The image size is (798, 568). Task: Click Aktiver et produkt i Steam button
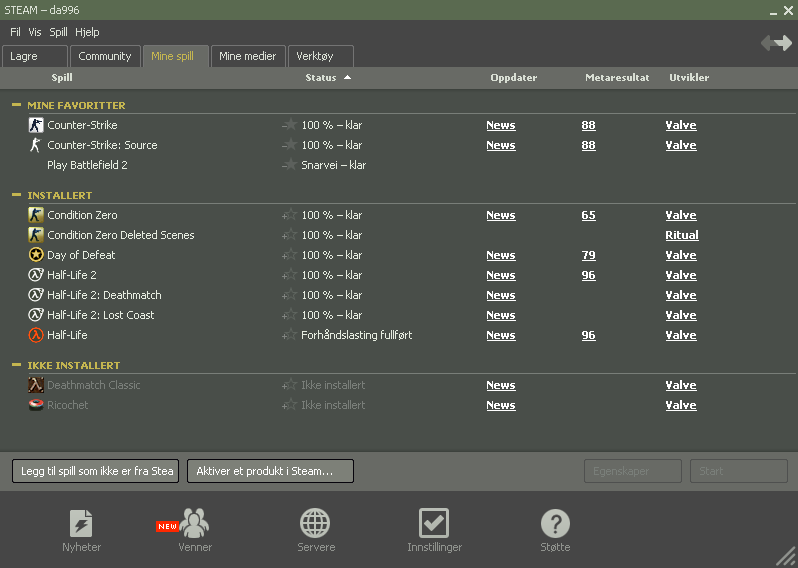click(270, 471)
